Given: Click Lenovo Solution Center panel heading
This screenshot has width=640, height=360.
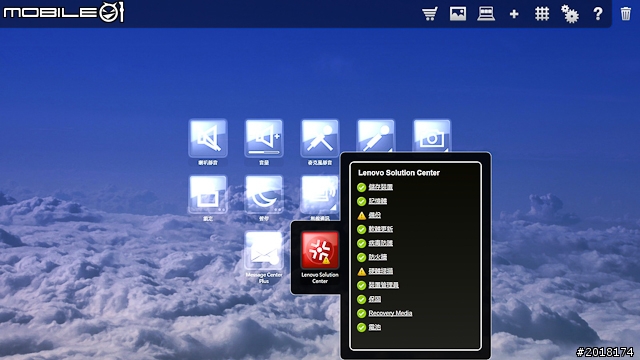Looking at the screenshot, I should click(x=399, y=173).
